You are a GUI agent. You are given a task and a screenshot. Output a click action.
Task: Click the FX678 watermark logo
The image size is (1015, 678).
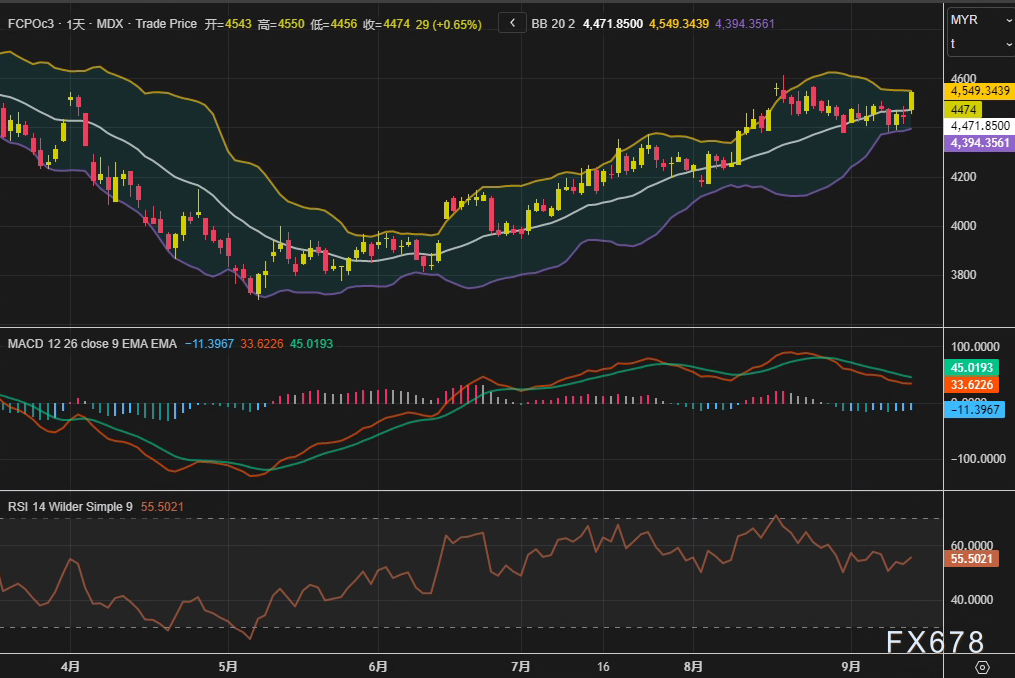[934, 642]
